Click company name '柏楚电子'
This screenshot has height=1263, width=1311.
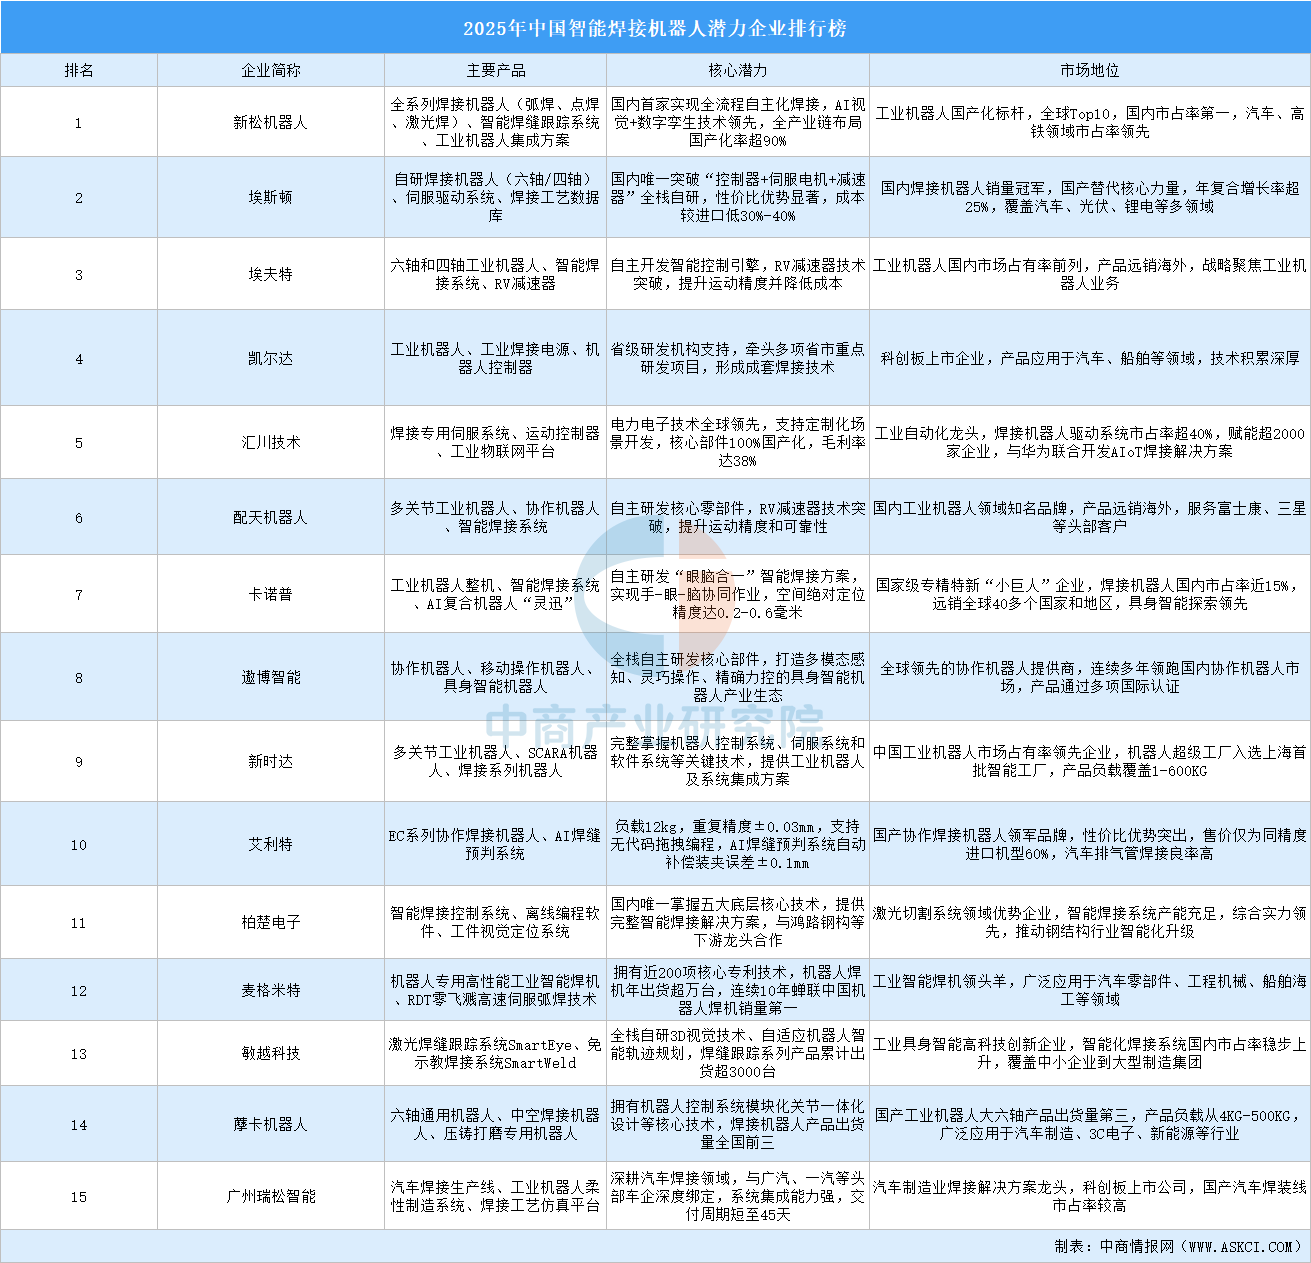pos(271,922)
